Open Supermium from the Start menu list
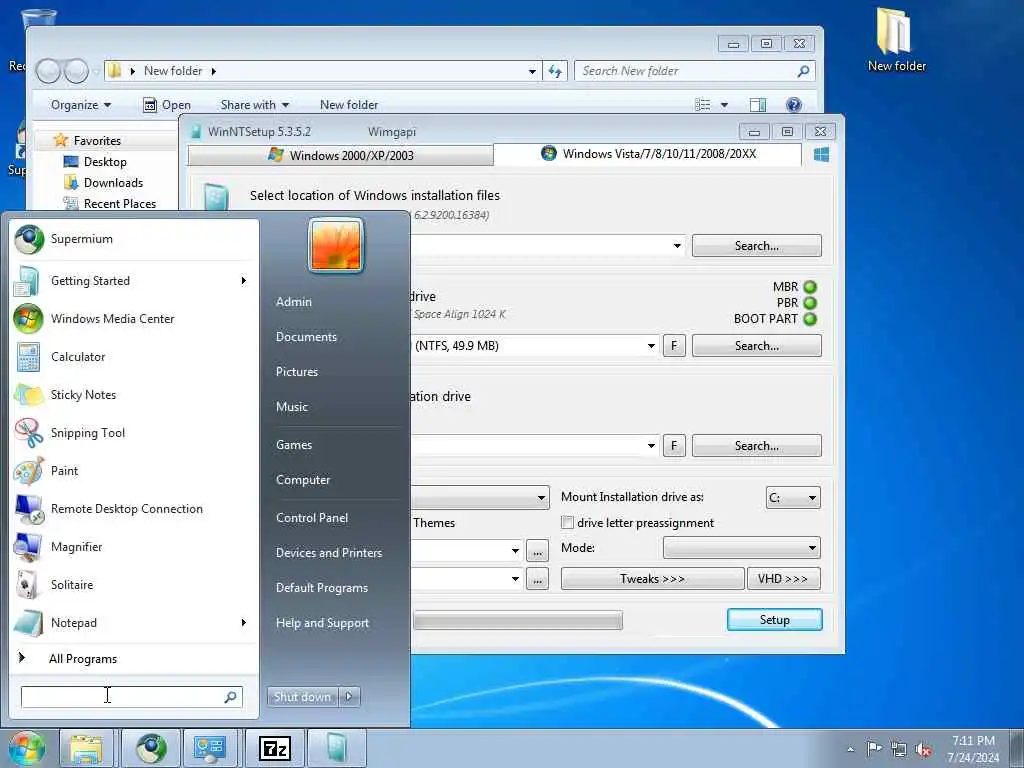Image resolution: width=1024 pixels, height=768 pixels. [134, 239]
